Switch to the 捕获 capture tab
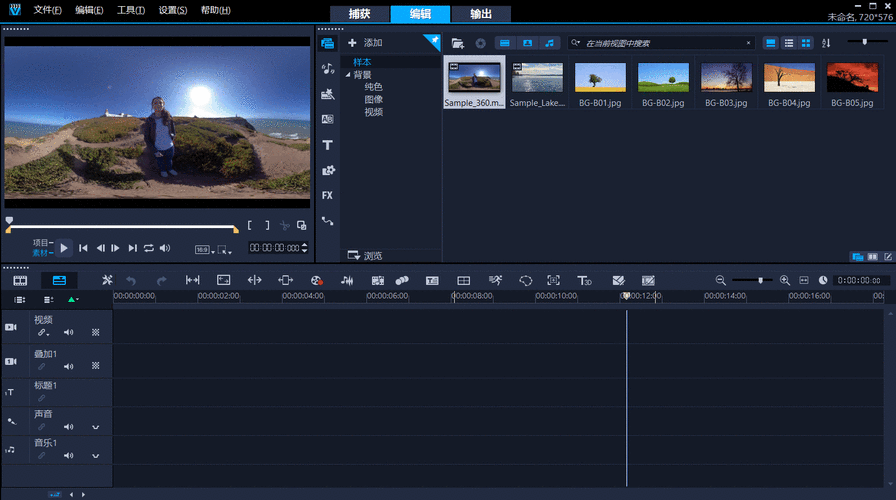The image size is (896, 500). click(x=359, y=14)
